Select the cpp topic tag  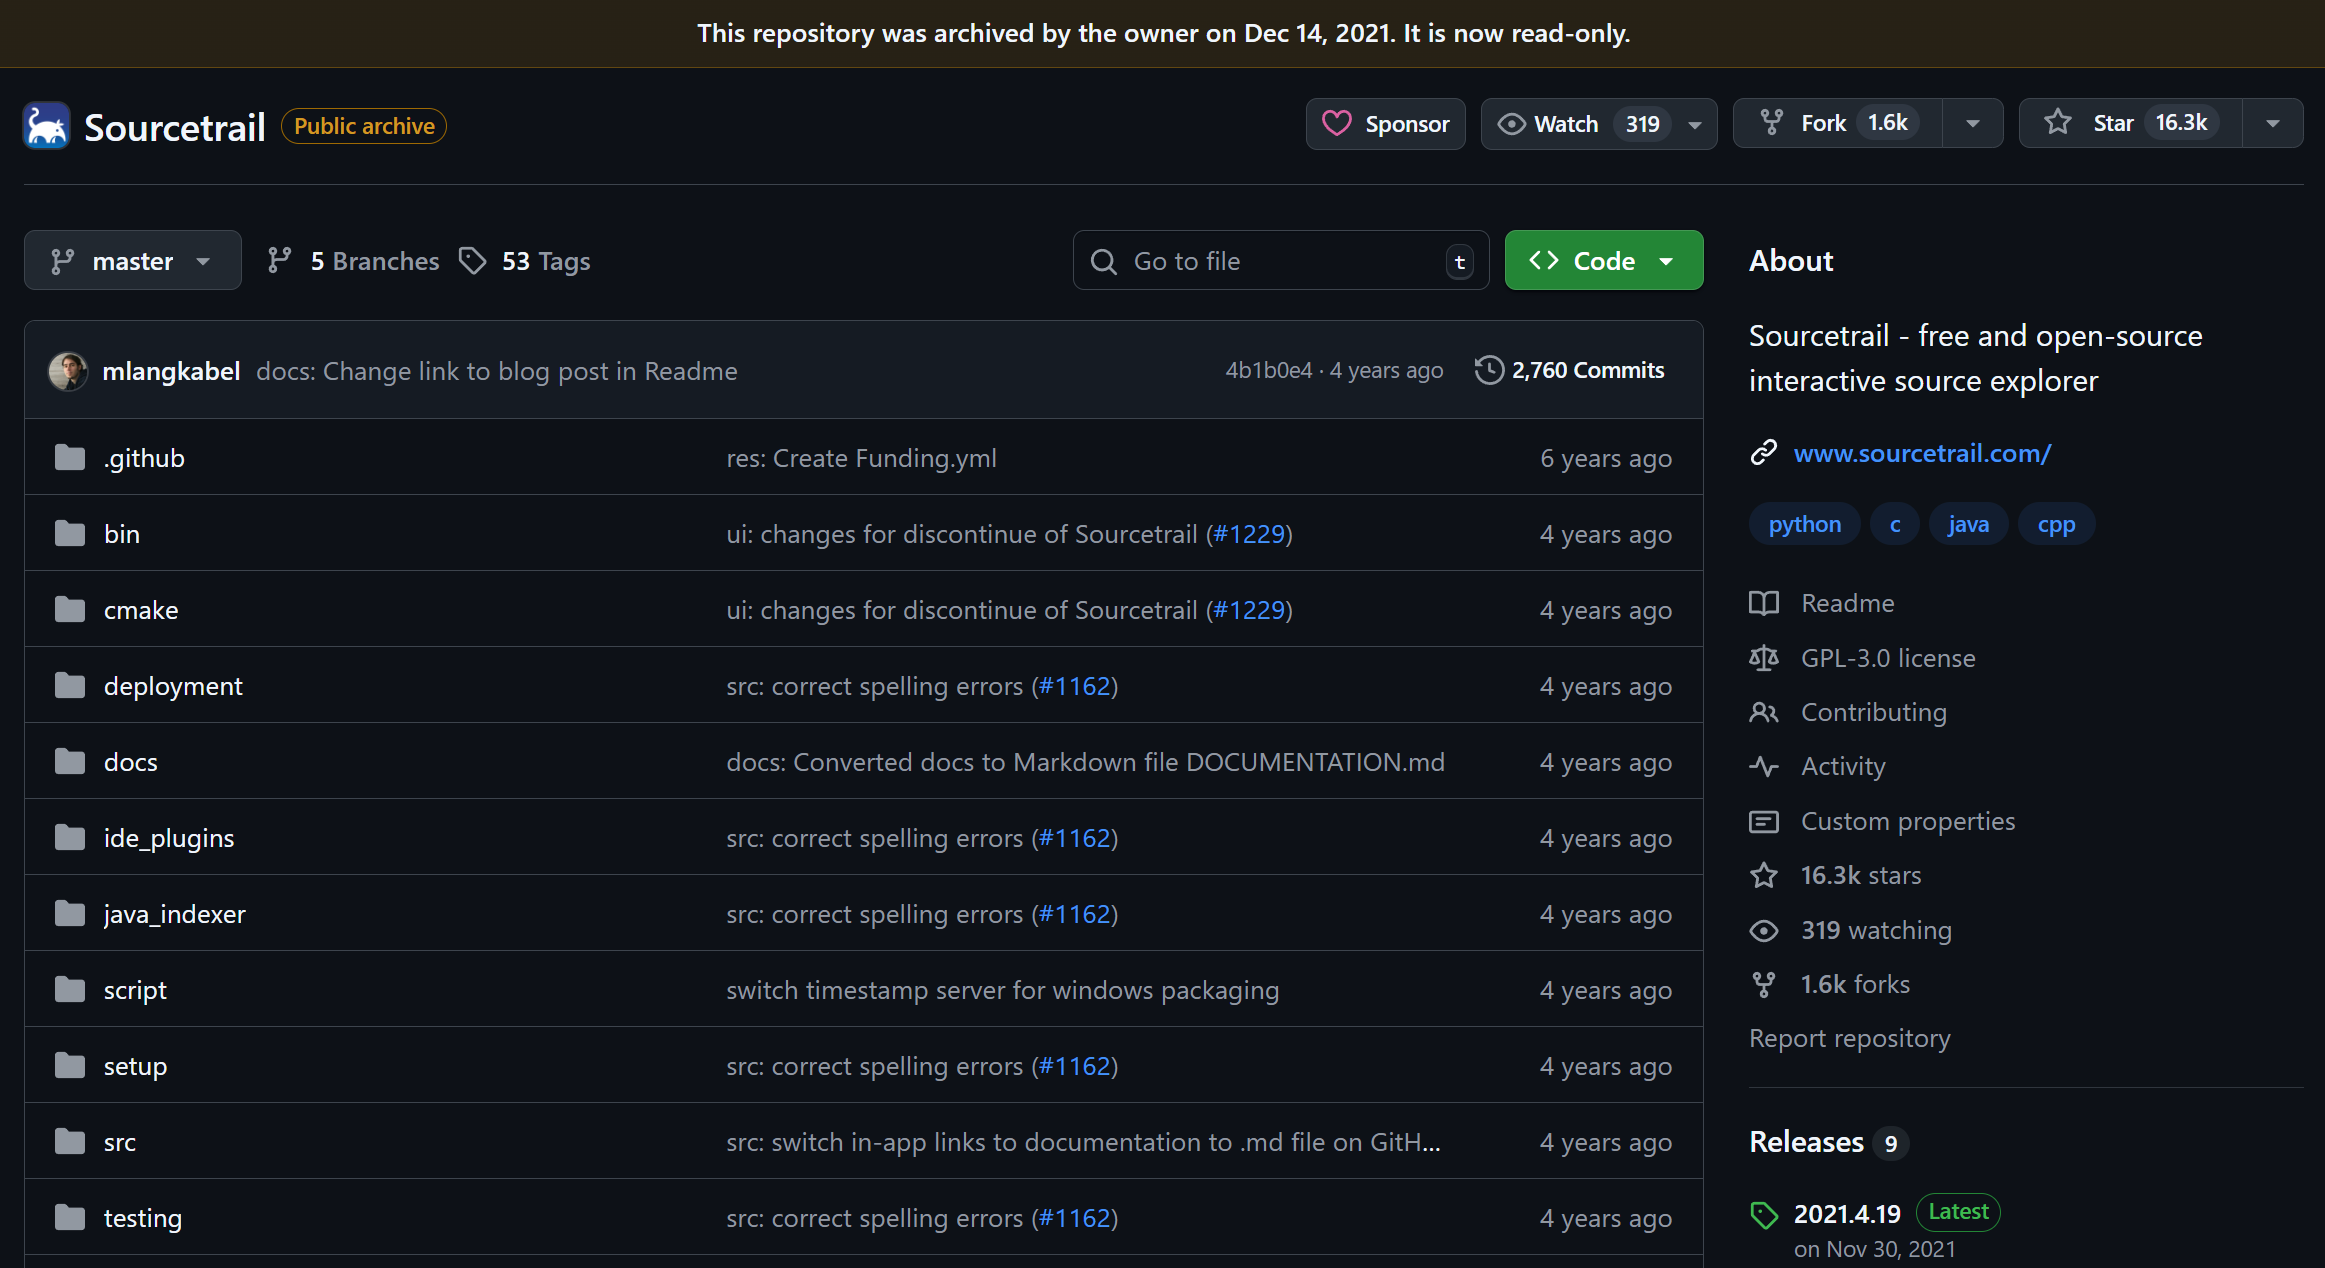pyautogui.click(x=2056, y=524)
